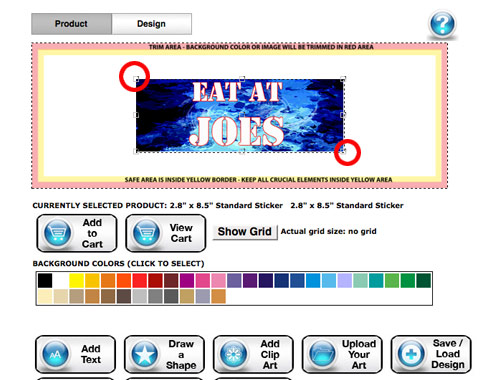The width and height of the screenshot is (482, 380).
Task: Pick the black background color swatch
Action: [x=45, y=280]
